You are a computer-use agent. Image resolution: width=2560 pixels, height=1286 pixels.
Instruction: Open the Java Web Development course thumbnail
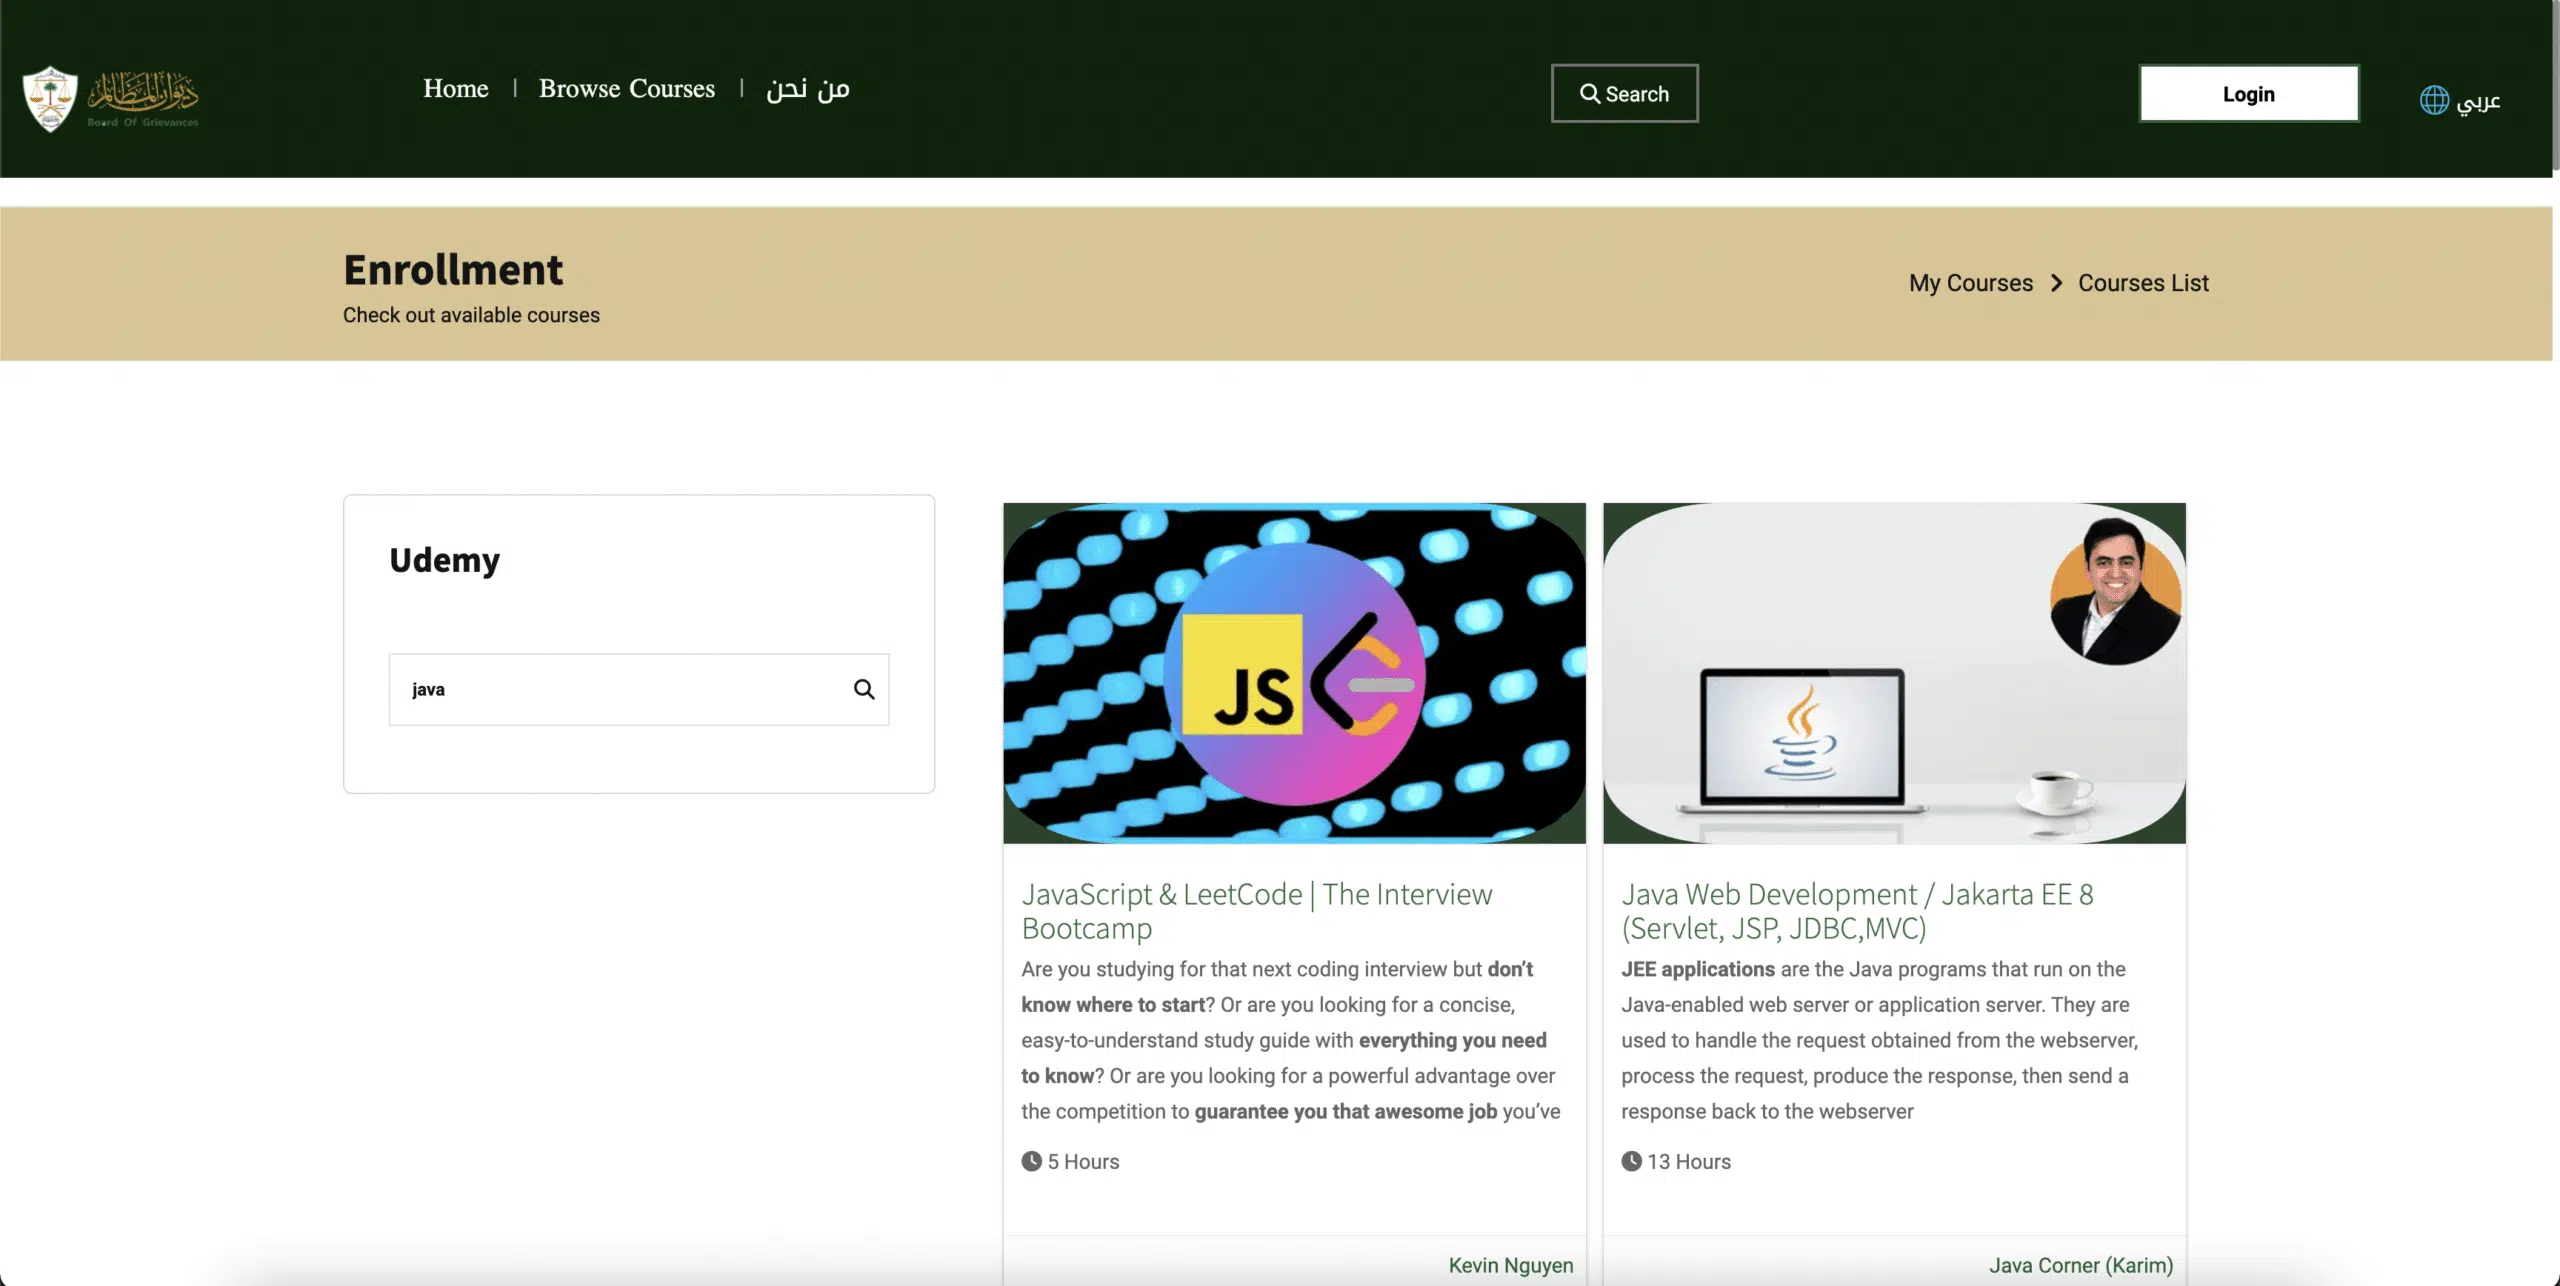pos(1894,673)
